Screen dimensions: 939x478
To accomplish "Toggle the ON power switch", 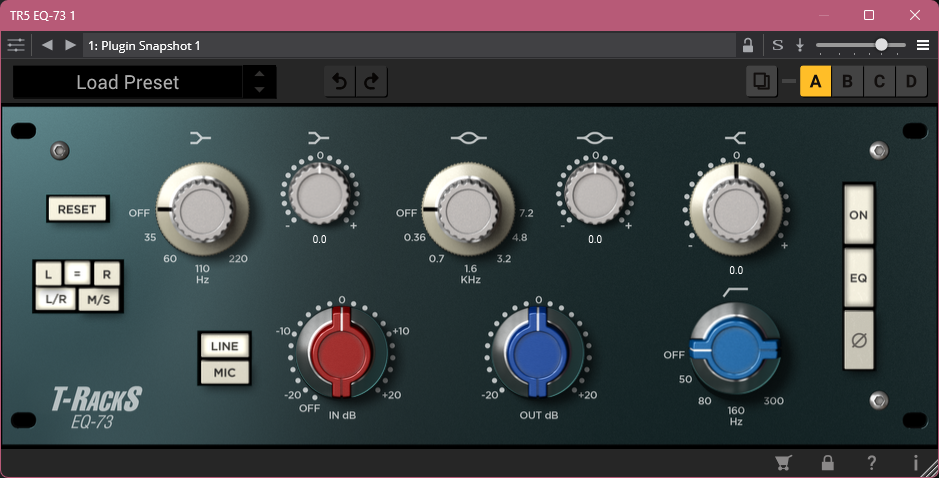I will (858, 215).
